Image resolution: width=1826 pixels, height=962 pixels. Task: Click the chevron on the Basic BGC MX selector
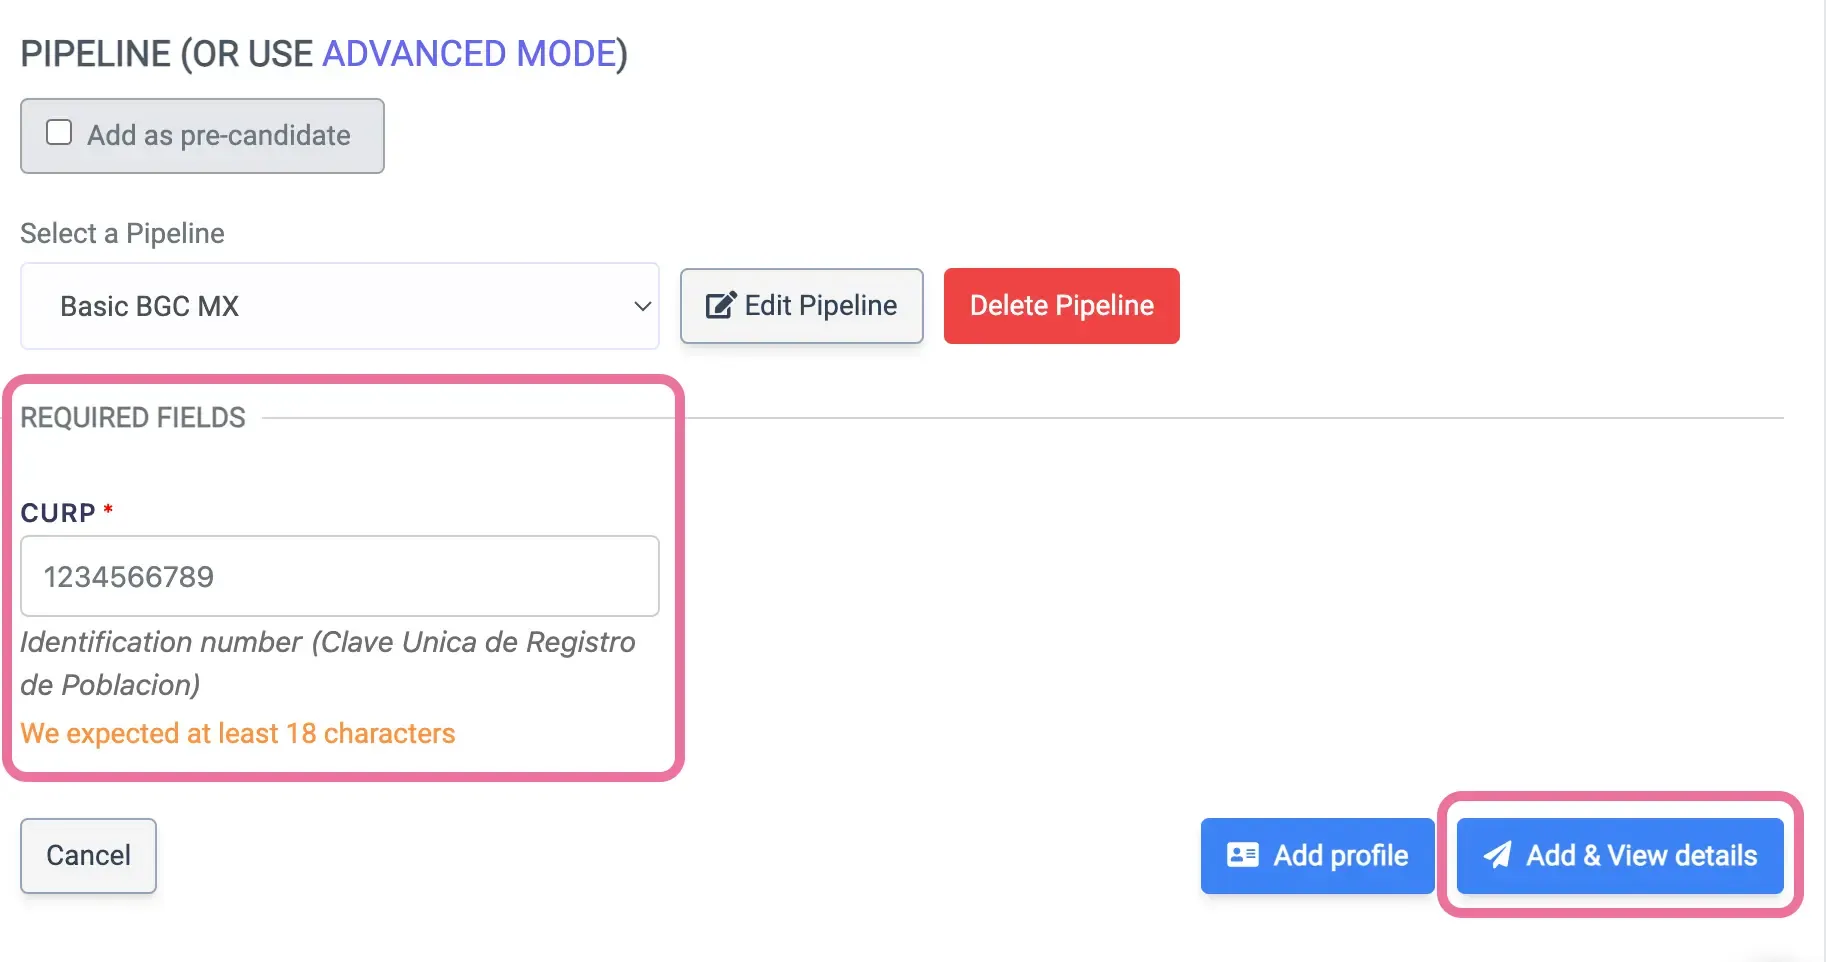[641, 306]
